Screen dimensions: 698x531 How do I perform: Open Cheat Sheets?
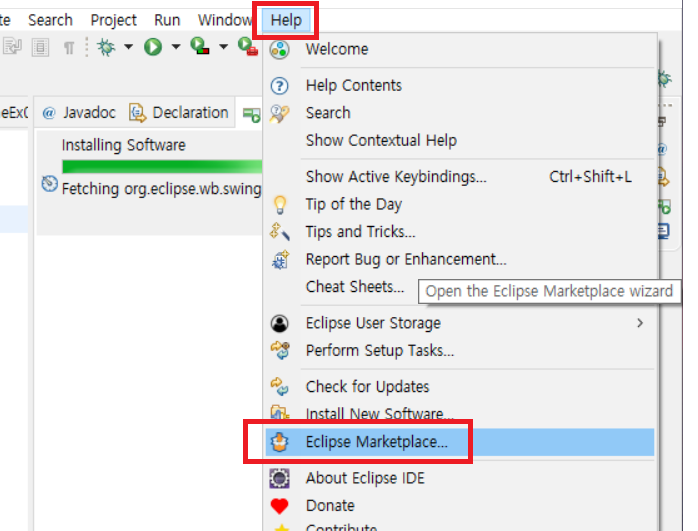tap(355, 287)
